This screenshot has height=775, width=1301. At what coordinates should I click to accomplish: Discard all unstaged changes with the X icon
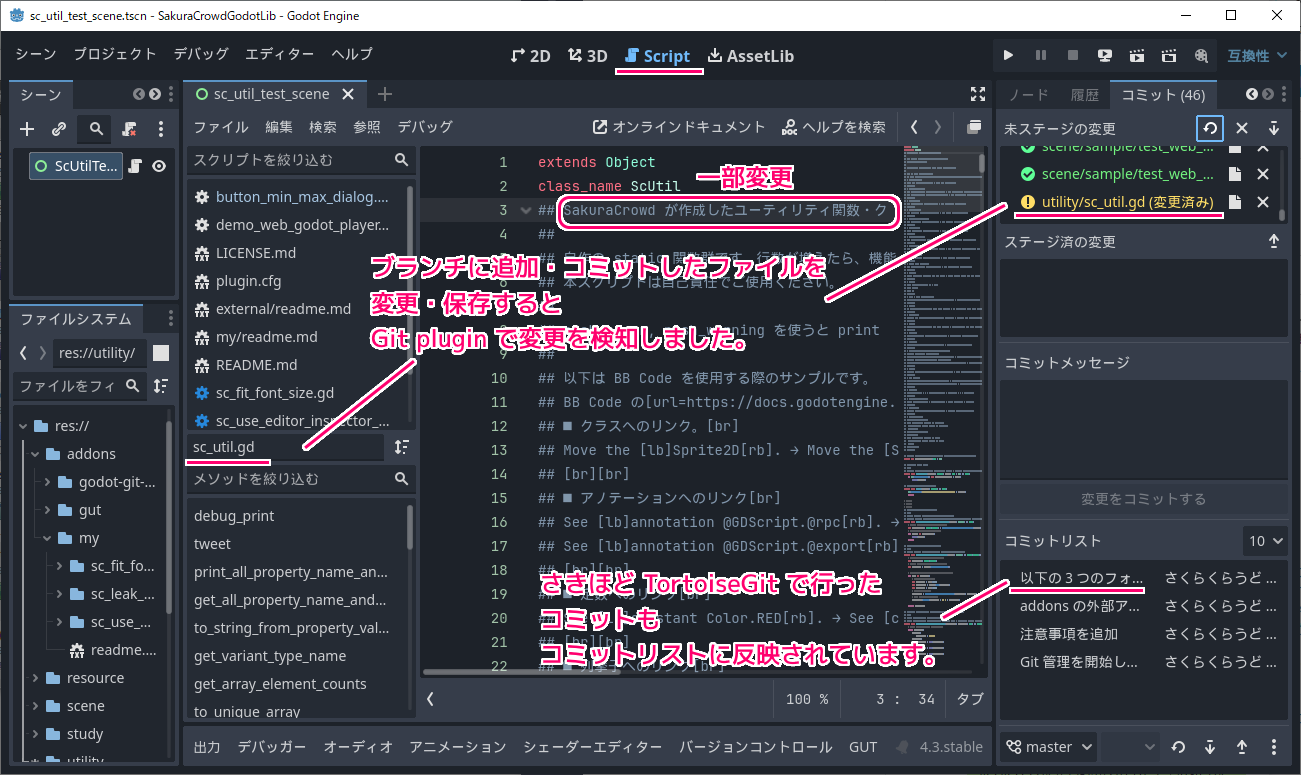pos(1242,128)
